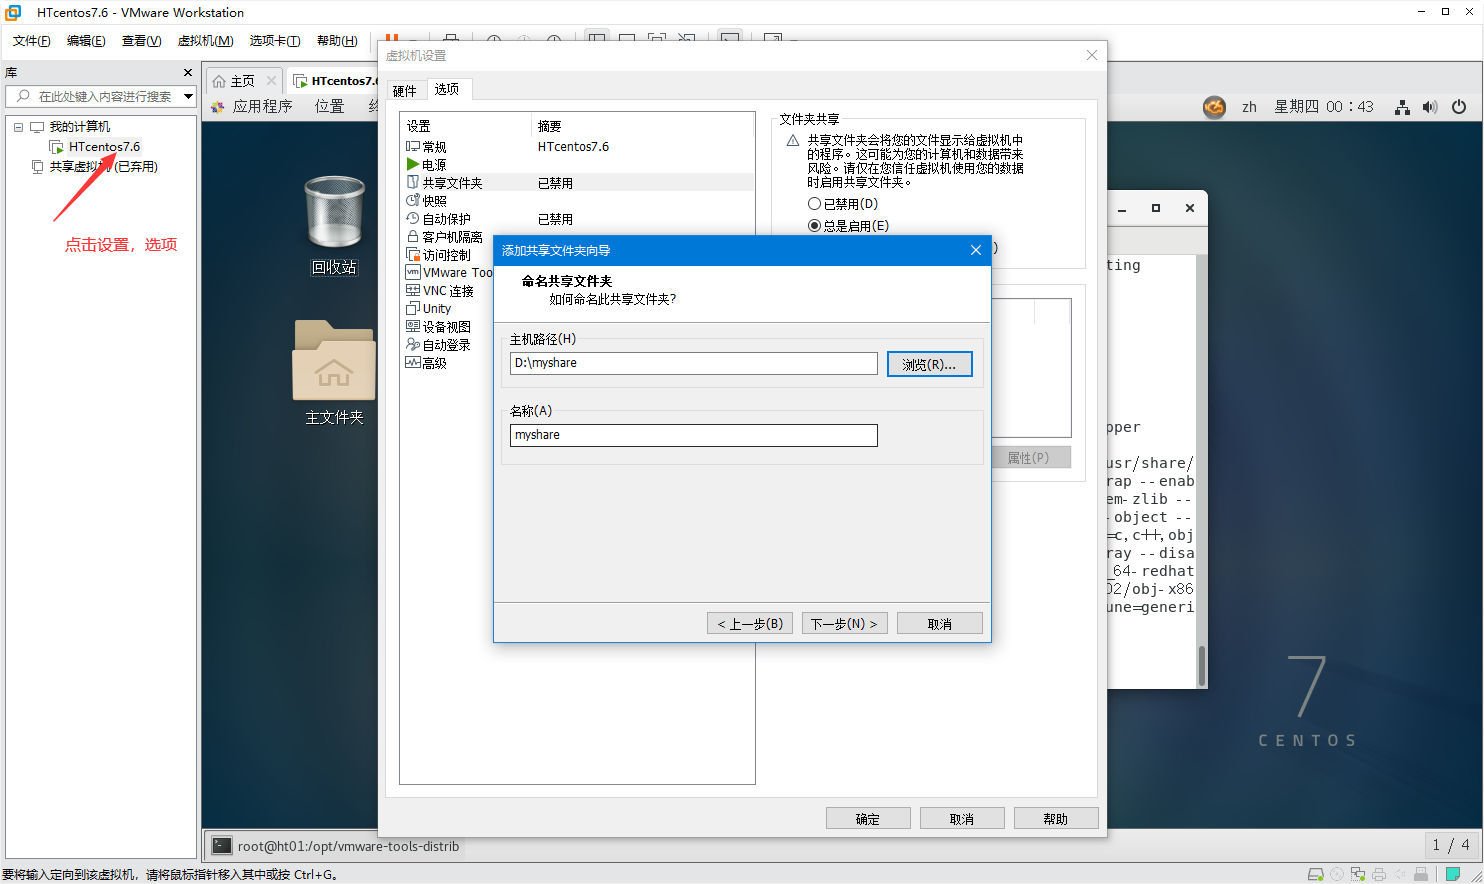Viewport: 1484px width, 884px height.
Task: Click the CentOS volume speaker icon
Action: coord(1430,107)
